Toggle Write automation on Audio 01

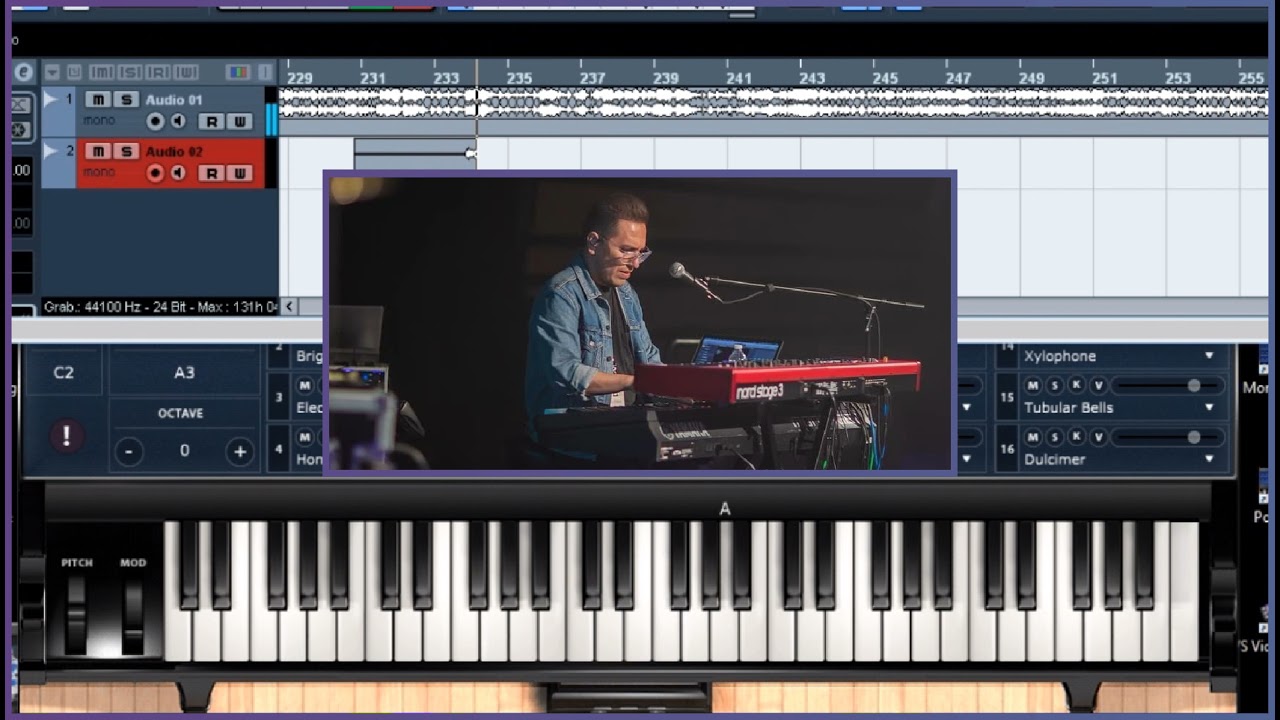(x=239, y=121)
